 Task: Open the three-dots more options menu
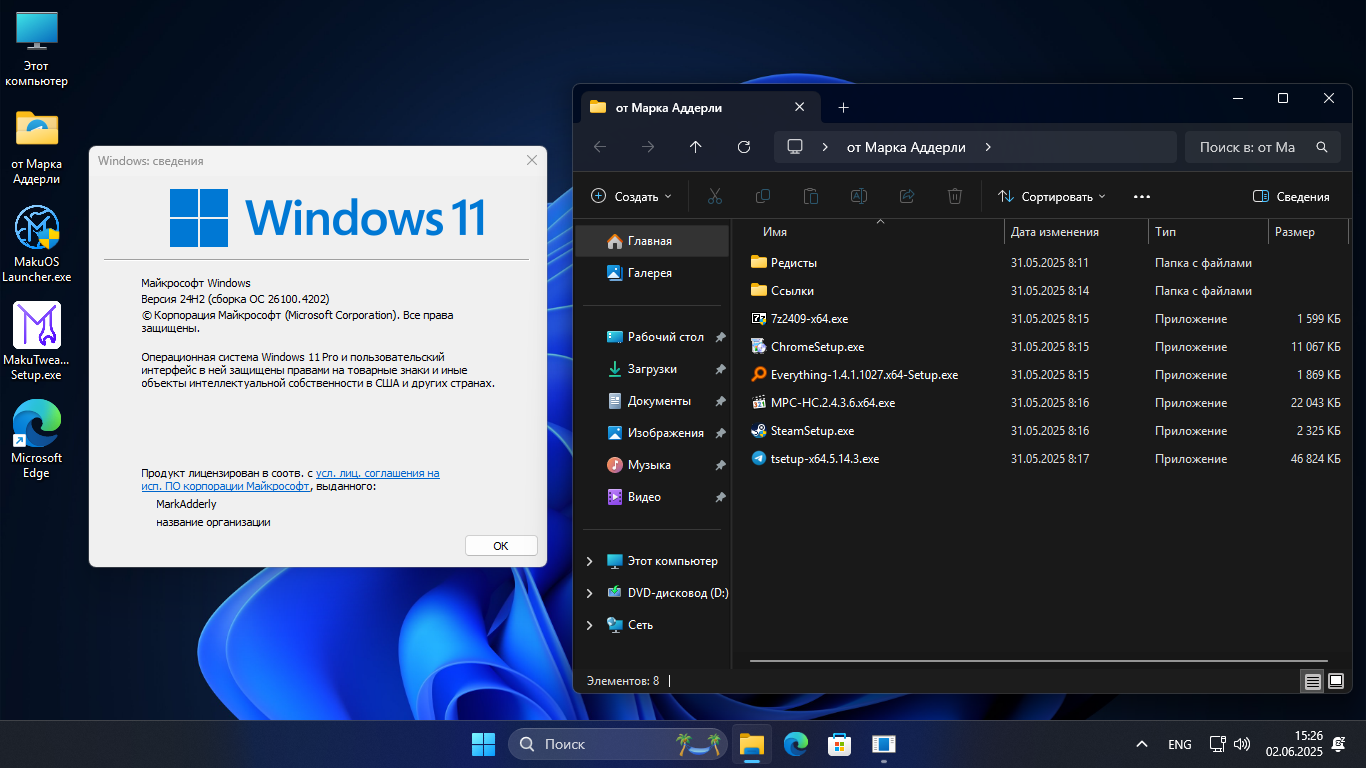(1142, 197)
